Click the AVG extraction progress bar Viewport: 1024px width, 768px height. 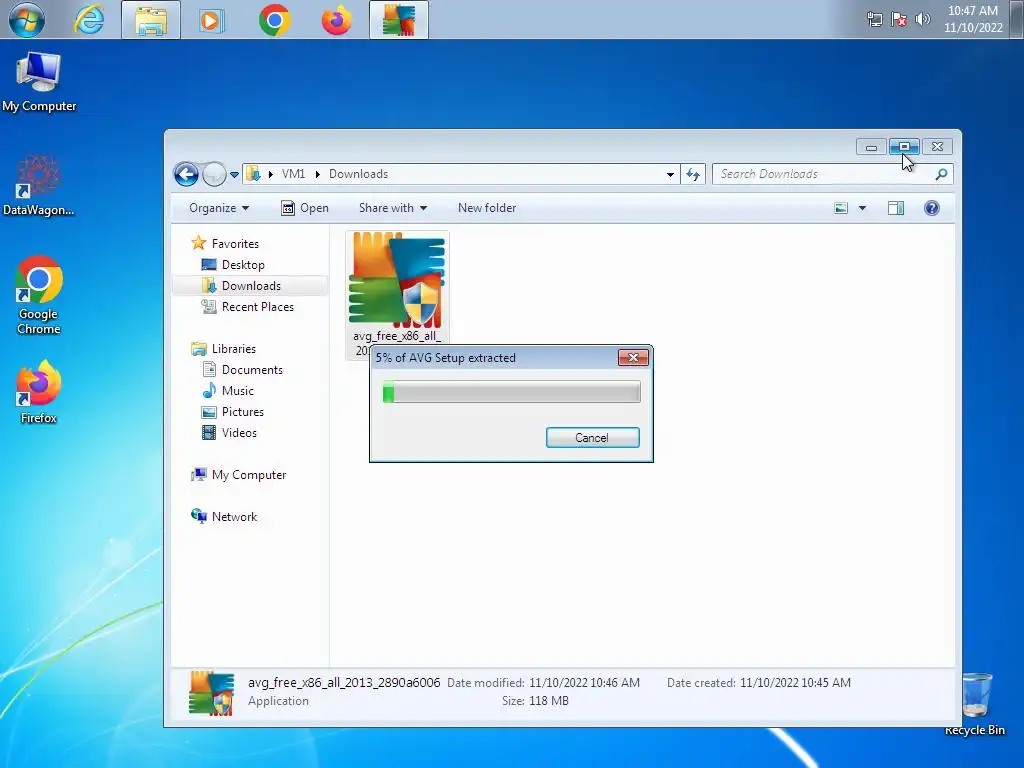[x=511, y=392]
